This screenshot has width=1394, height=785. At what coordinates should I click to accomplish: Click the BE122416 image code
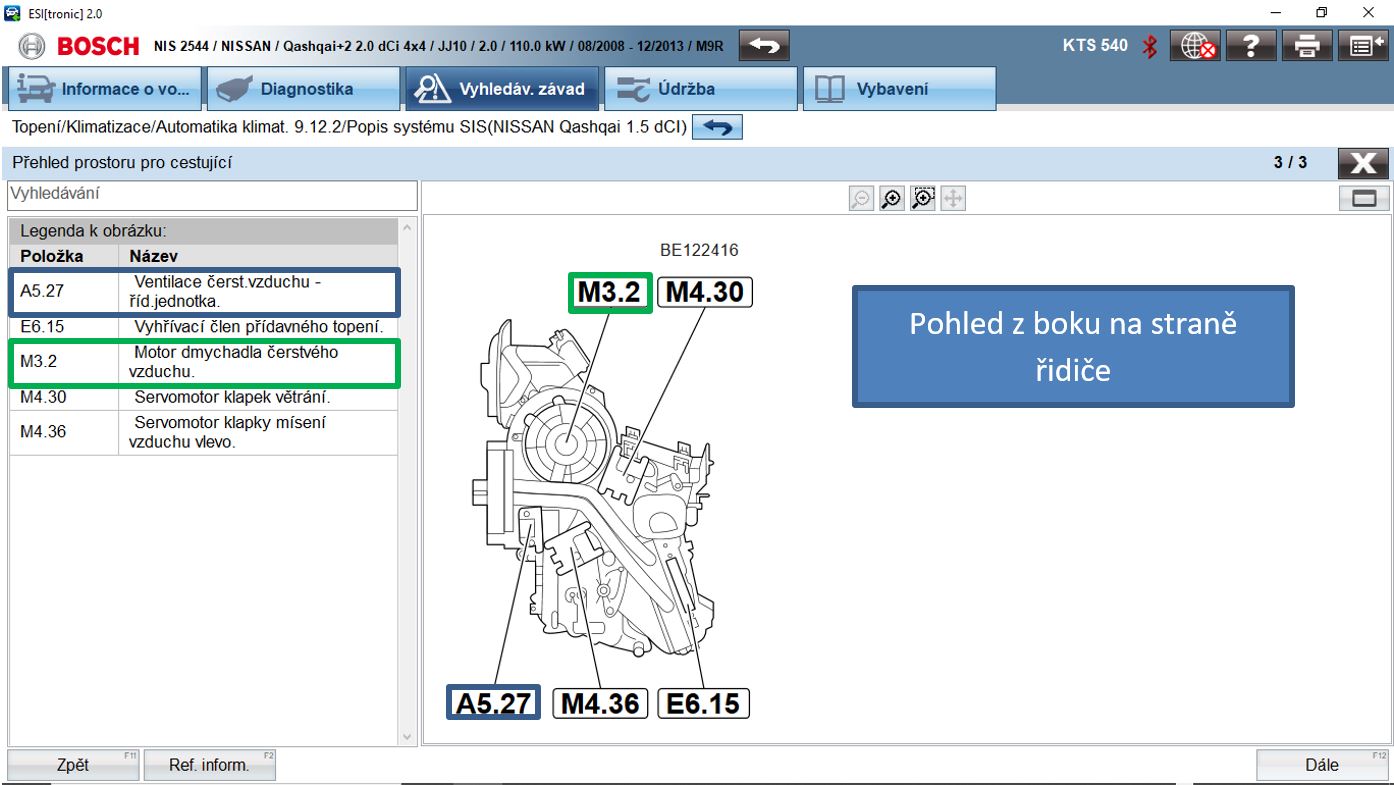click(699, 250)
